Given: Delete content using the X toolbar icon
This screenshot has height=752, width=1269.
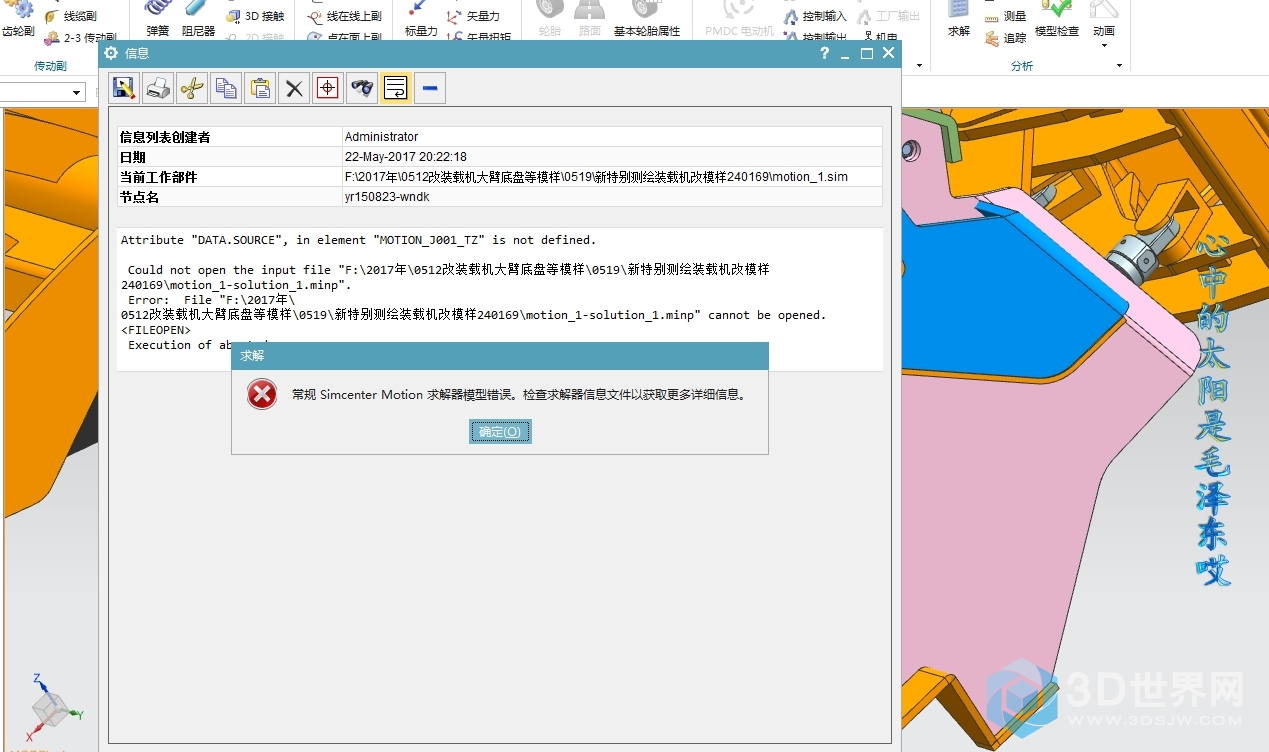Looking at the screenshot, I should click(294, 89).
